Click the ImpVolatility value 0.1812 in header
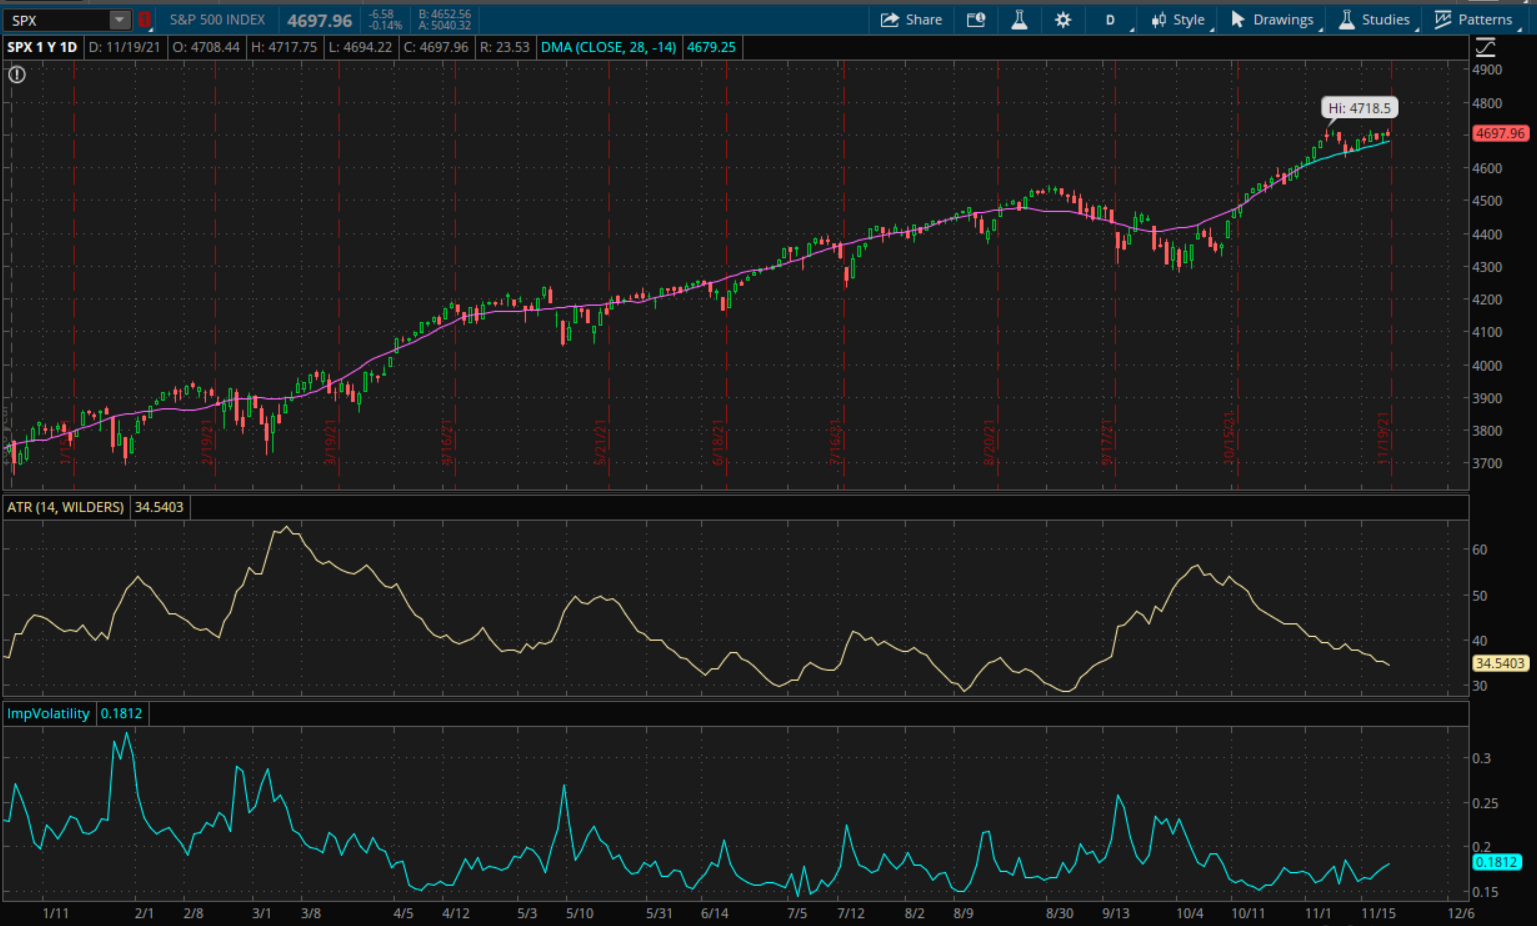Viewport: 1537px width, 926px height. [x=121, y=713]
